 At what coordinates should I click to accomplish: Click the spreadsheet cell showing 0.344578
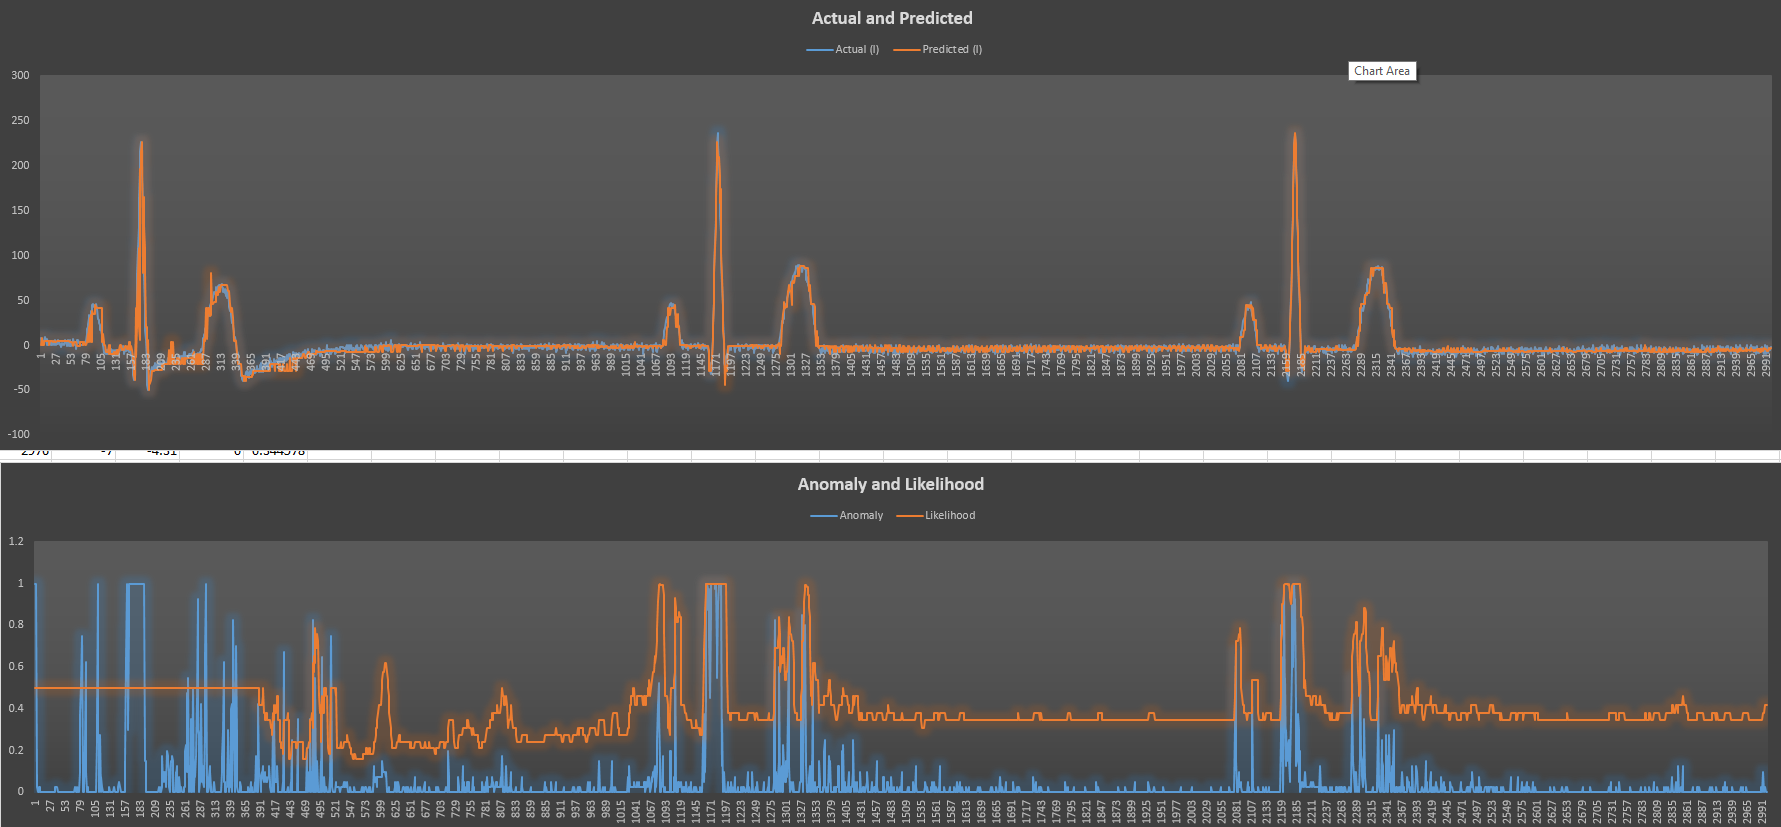[276, 453]
